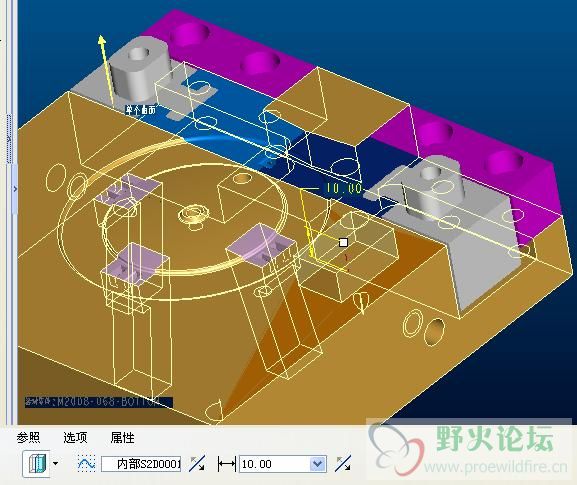Click the 单个曲面 label on the model

[141, 110]
